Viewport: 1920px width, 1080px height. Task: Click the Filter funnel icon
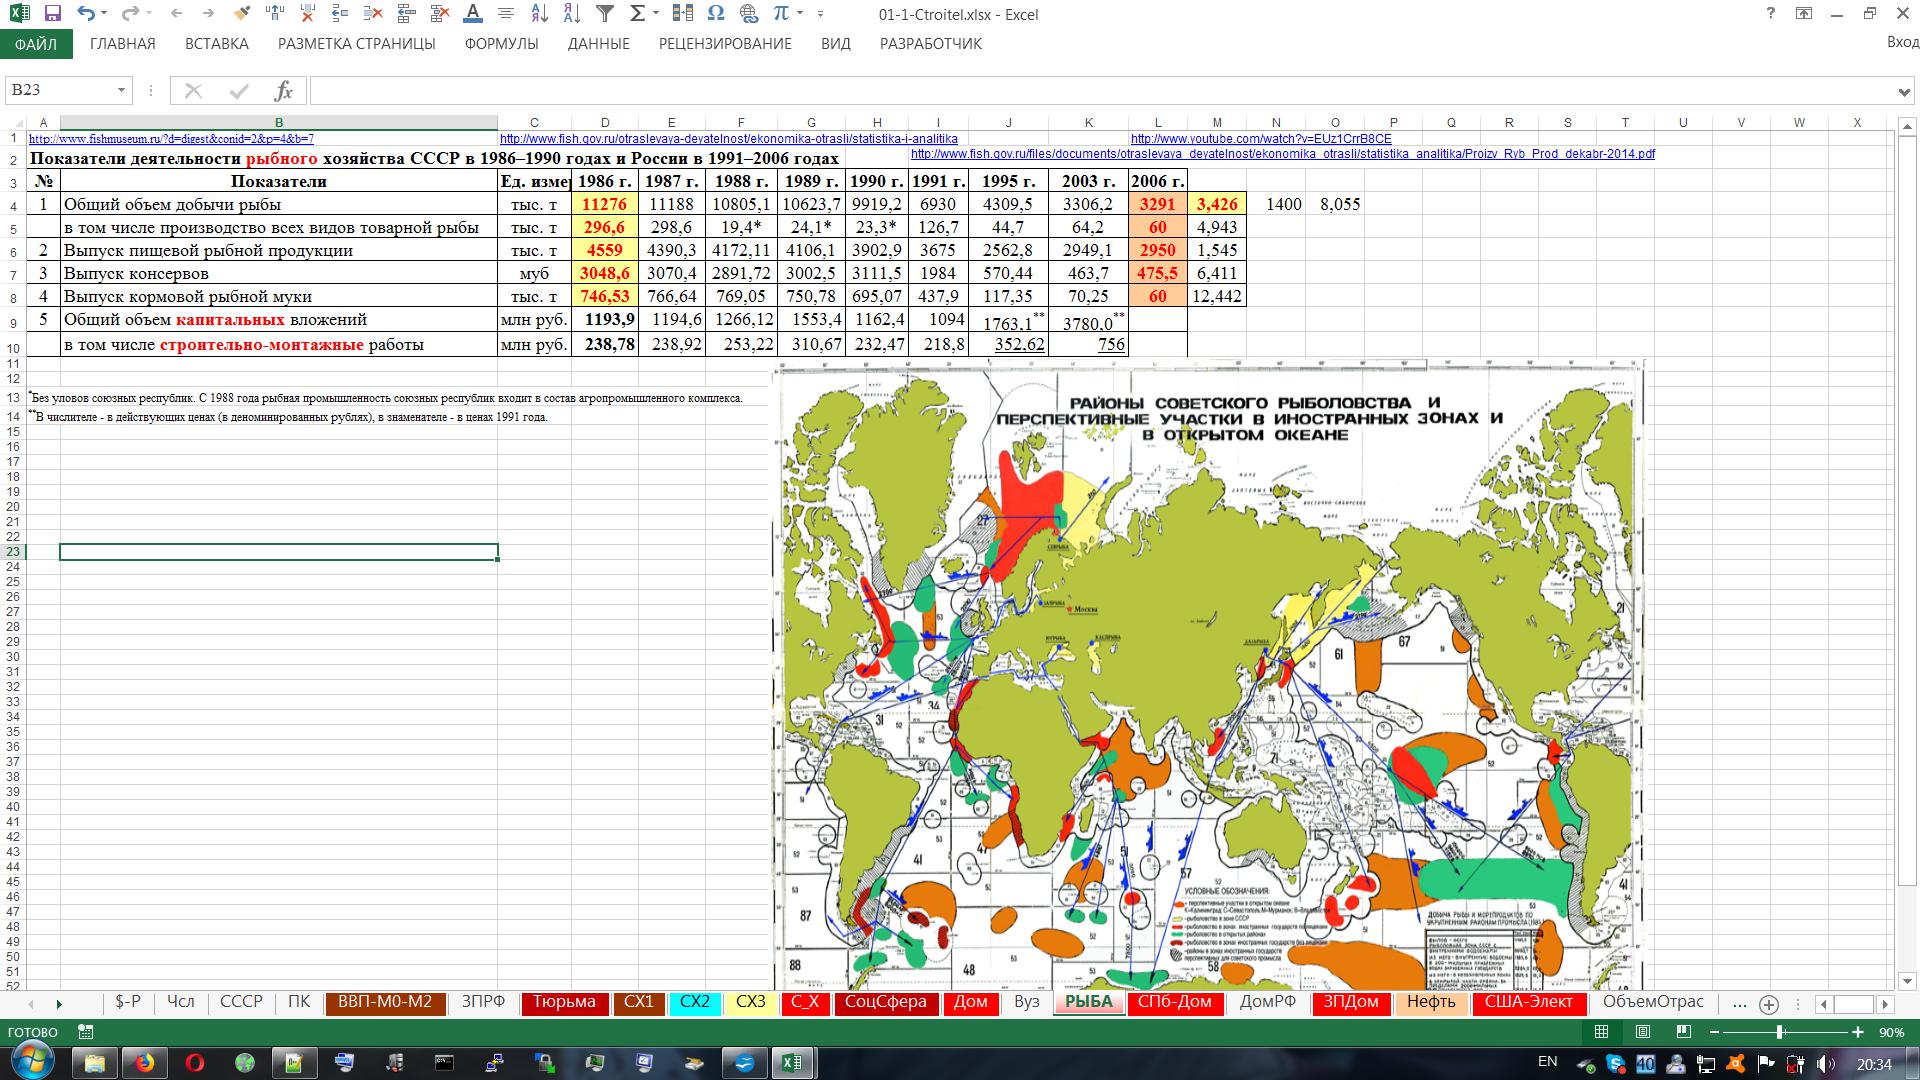tap(604, 14)
